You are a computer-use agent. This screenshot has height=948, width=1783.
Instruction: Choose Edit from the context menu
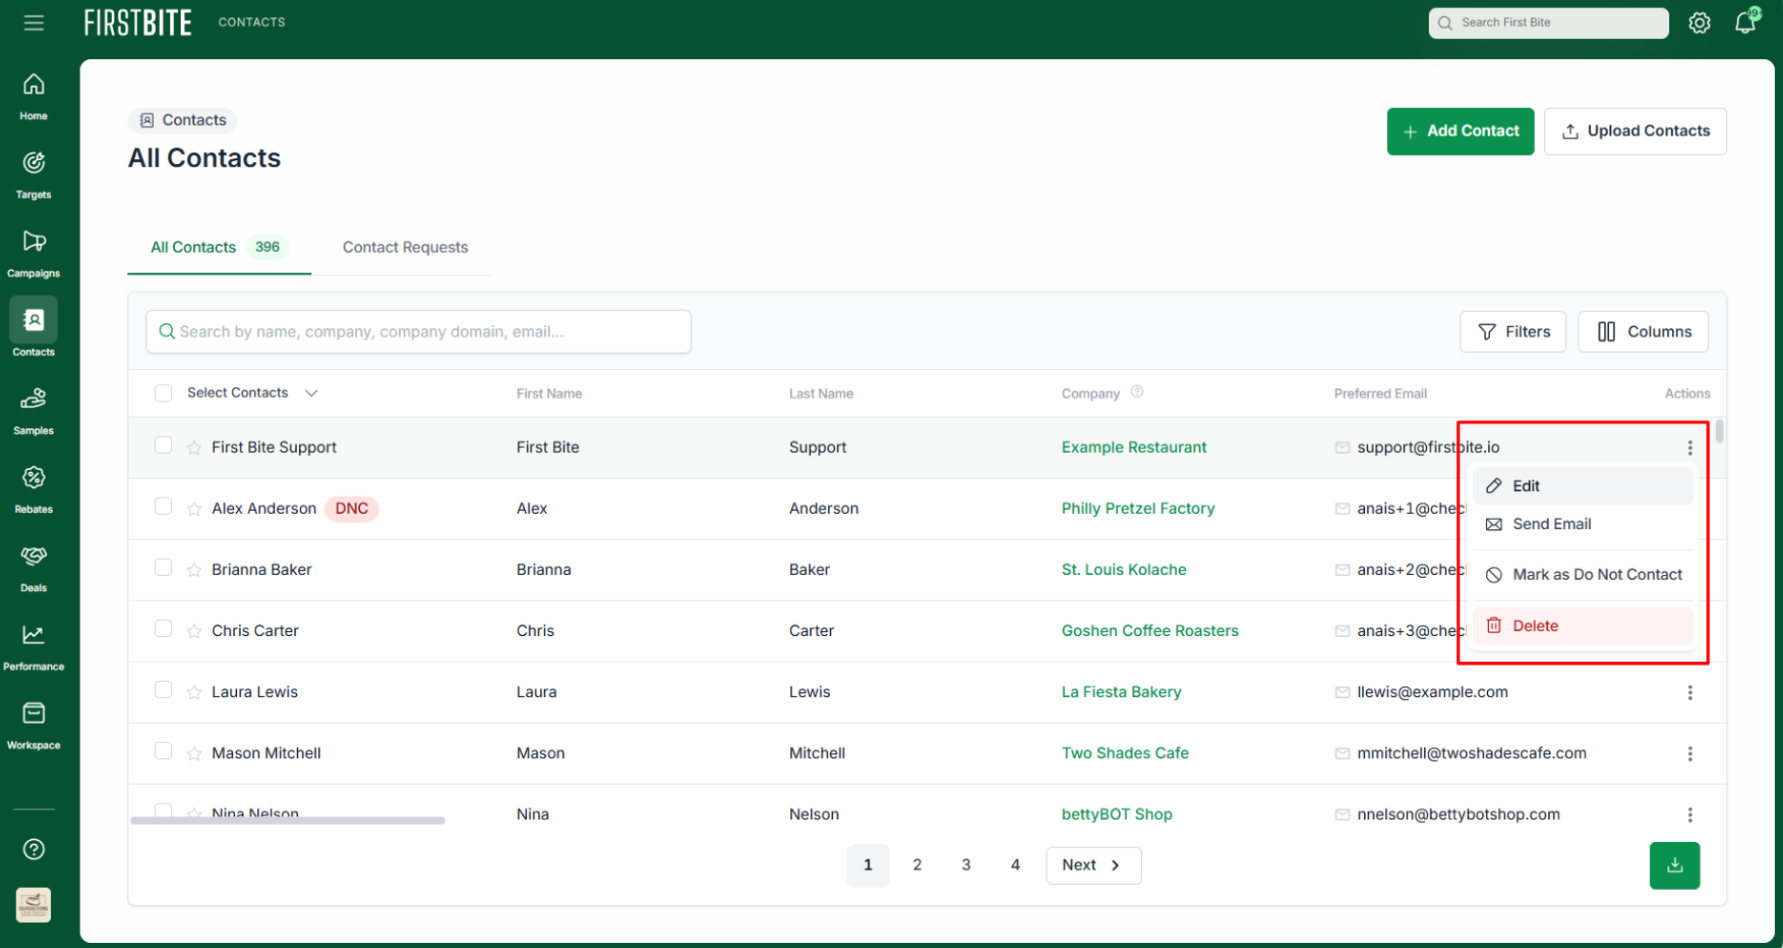[x=1583, y=486]
